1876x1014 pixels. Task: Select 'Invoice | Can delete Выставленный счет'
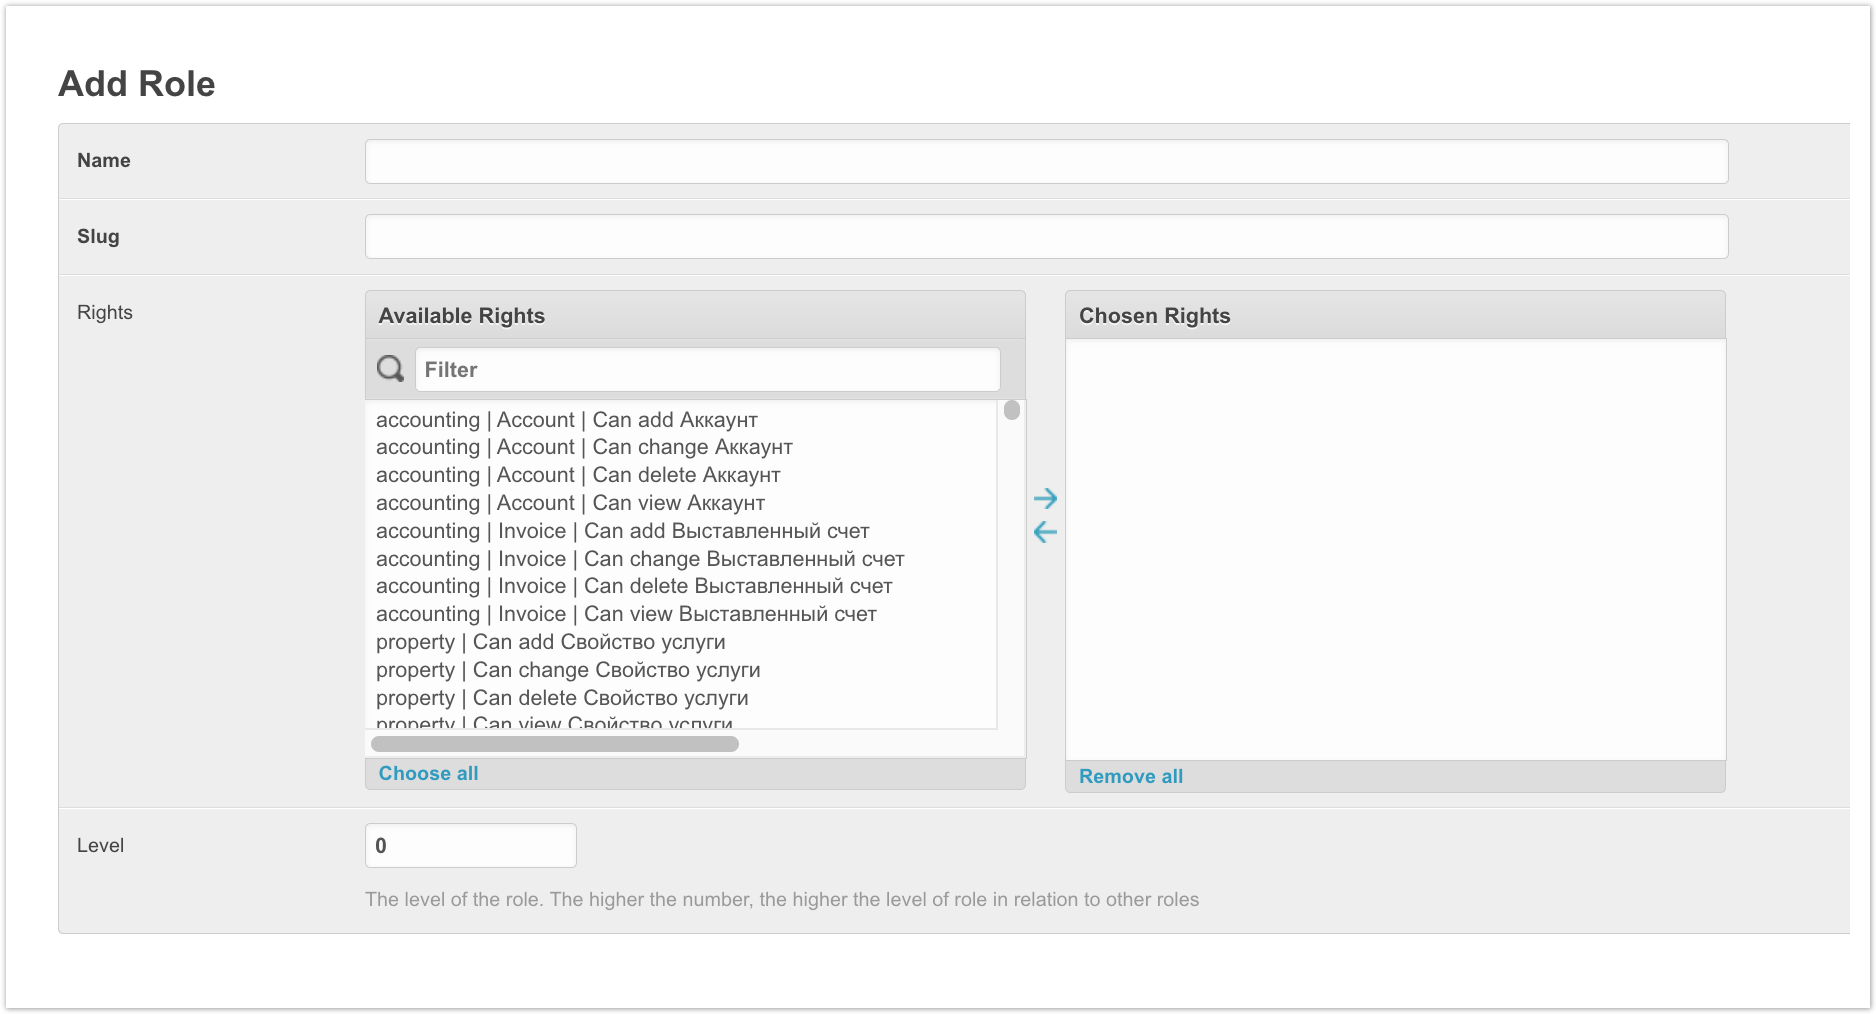[634, 586]
